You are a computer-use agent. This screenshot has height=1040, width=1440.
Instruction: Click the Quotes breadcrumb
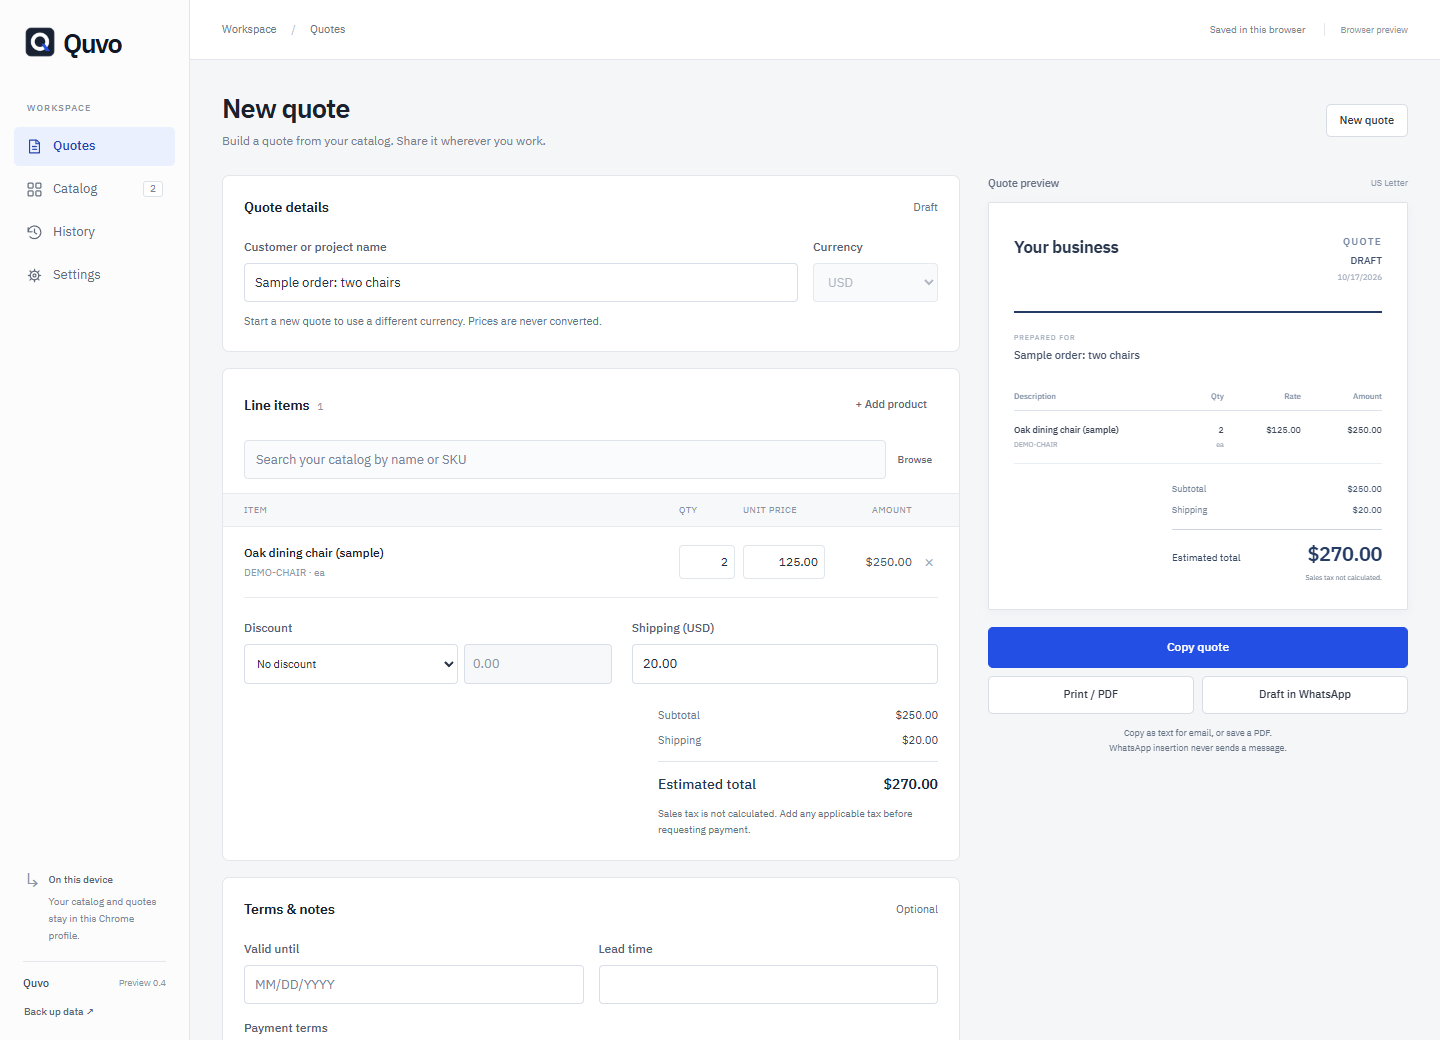pos(327,30)
